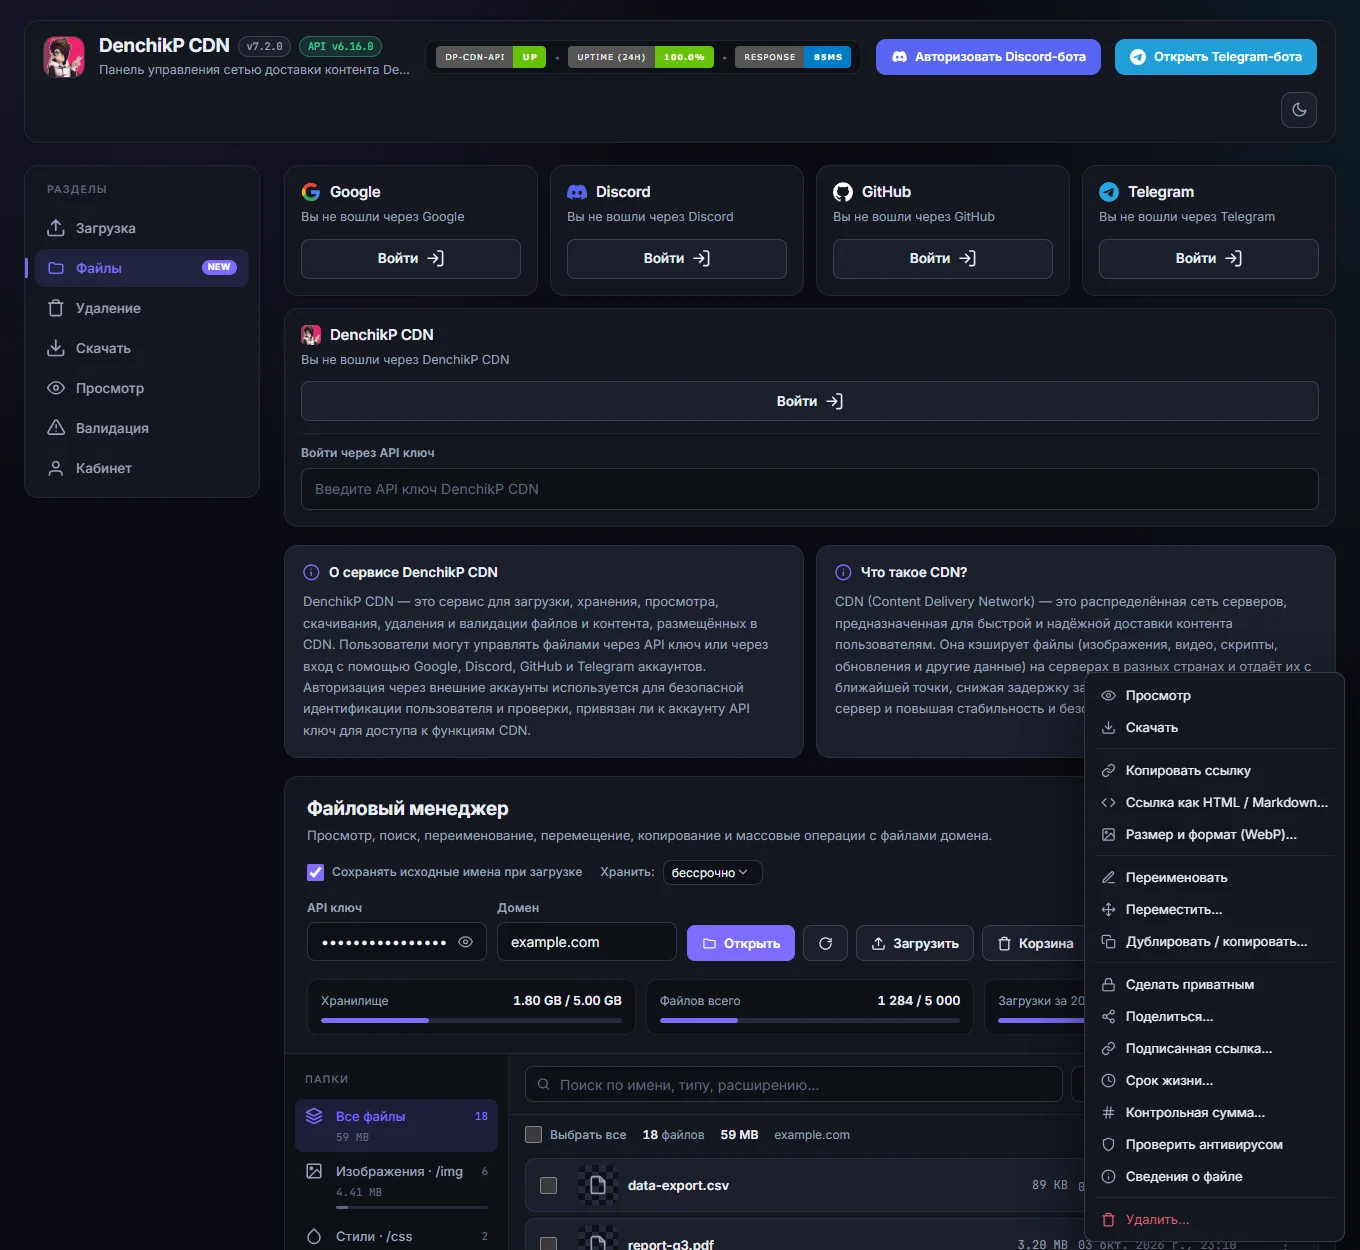This screenshot has width=1360, height=1250.
Task: Toggle dark mode with the moon icon
Action: (x=1299, y=110)
